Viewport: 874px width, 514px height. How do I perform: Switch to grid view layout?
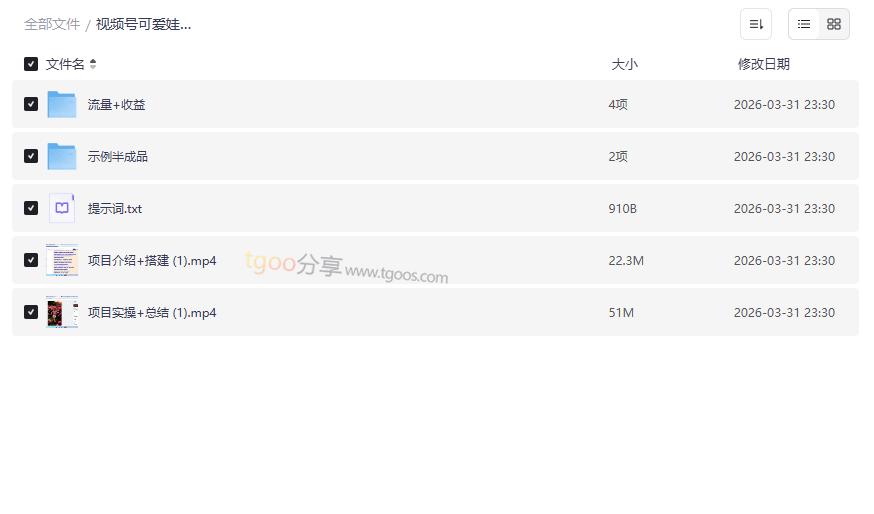click(834, 24)
